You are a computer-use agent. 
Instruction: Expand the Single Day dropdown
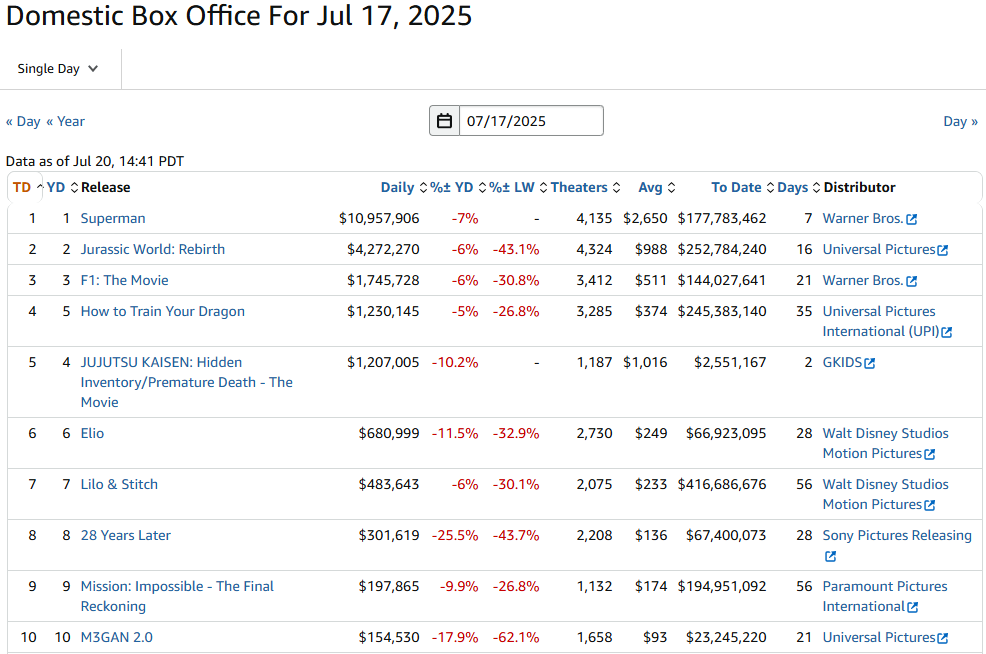pos(58,69)
